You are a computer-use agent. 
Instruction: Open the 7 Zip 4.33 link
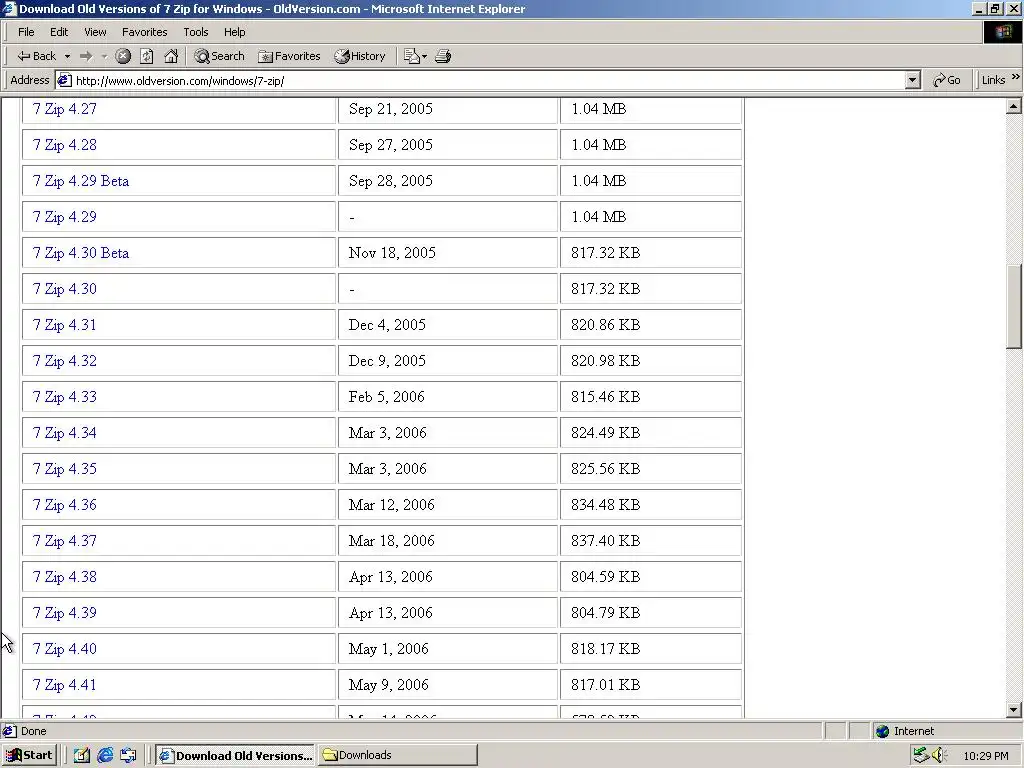pos(65,397)
